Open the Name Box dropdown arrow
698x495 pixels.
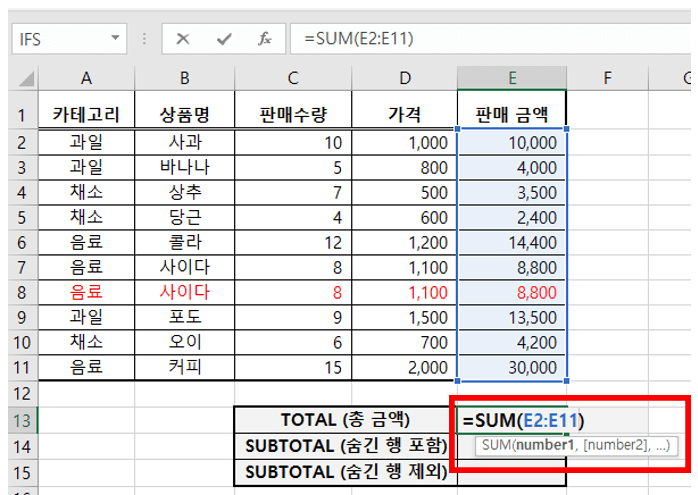(115, 38)
